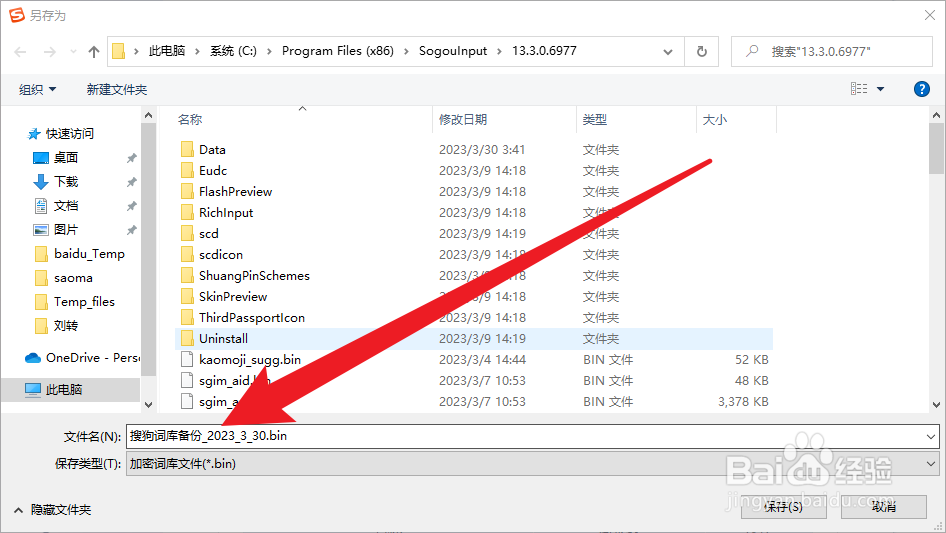Click the 保存(S) button
946x533 pixels.
coord(783,506)
